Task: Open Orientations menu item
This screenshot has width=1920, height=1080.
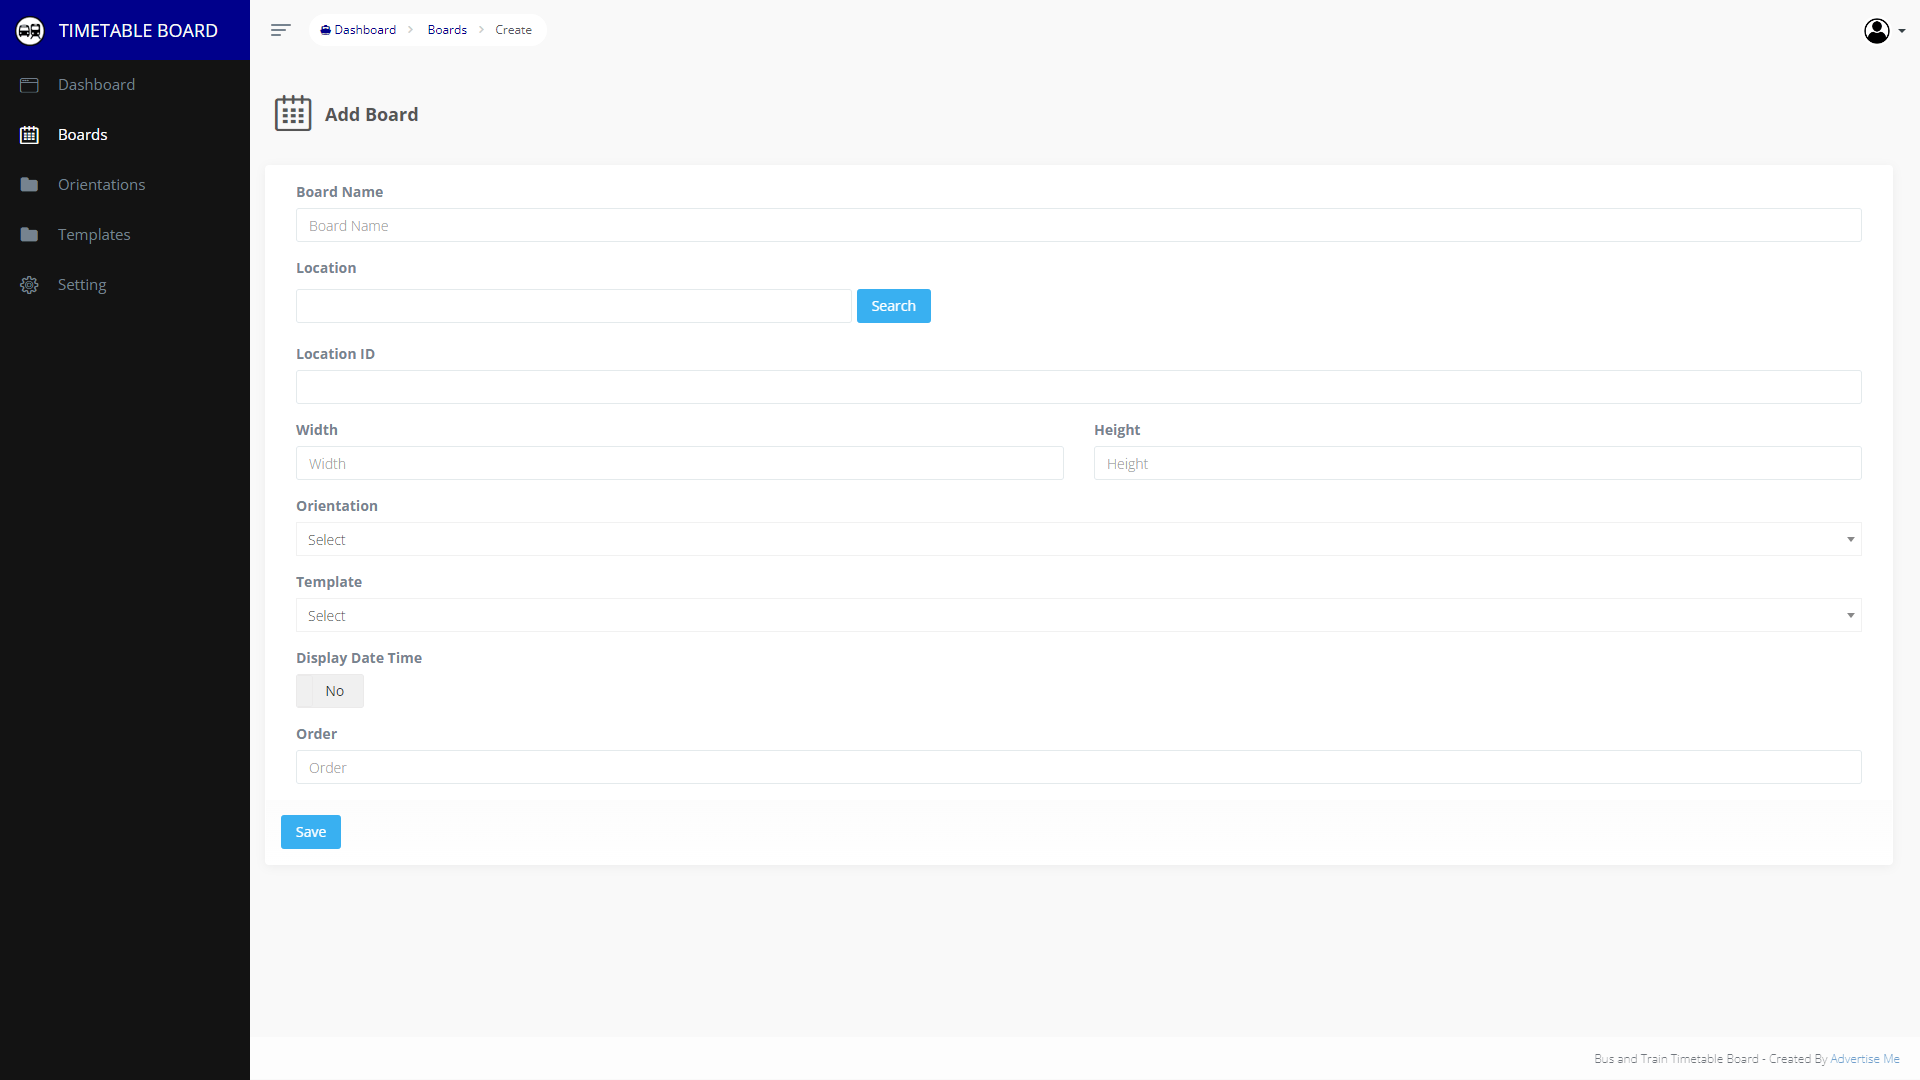Action: pos(101,185)
